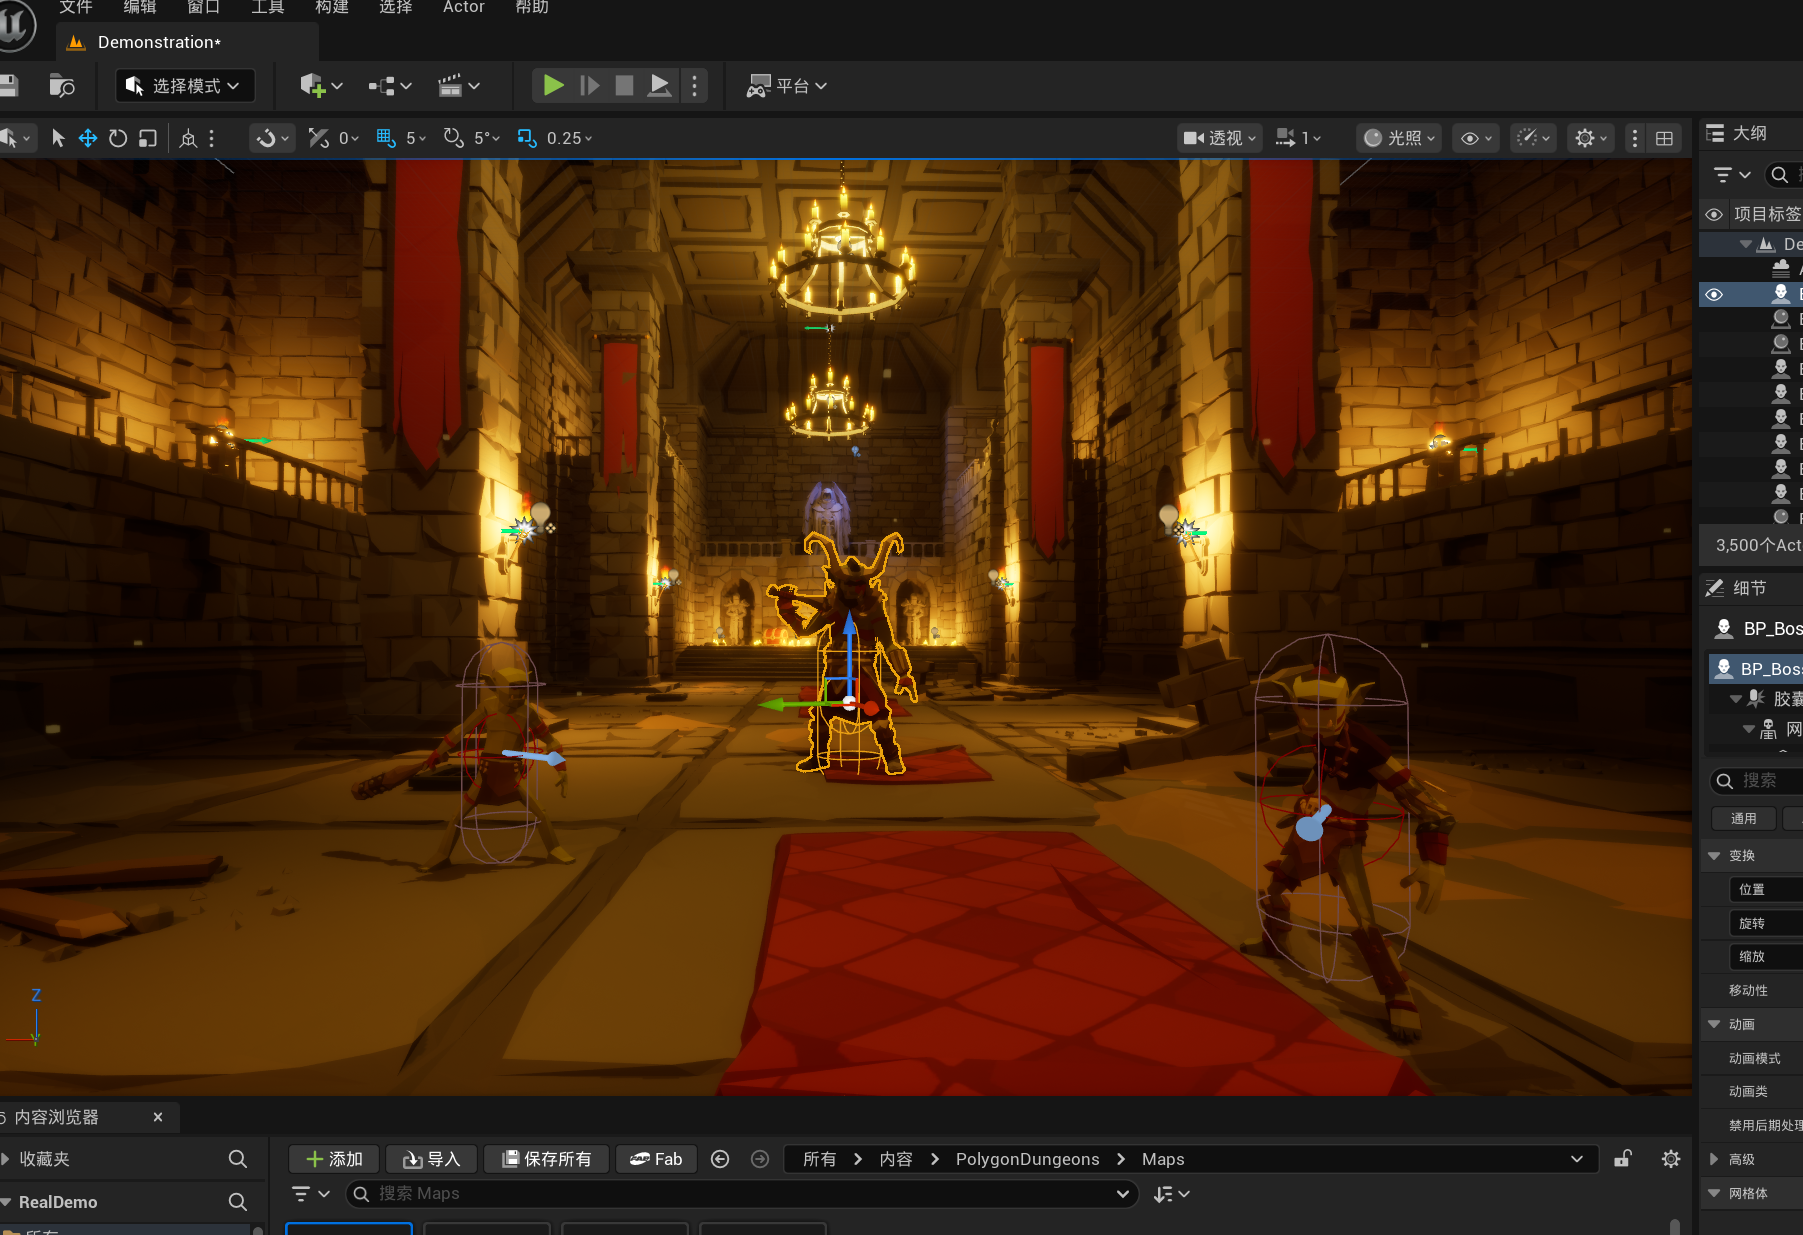Image resolution: width=1803 pixels, height=1235 pixels.
Task: Select the Scale tool in viewport toolbar
Action: (148, 138)
